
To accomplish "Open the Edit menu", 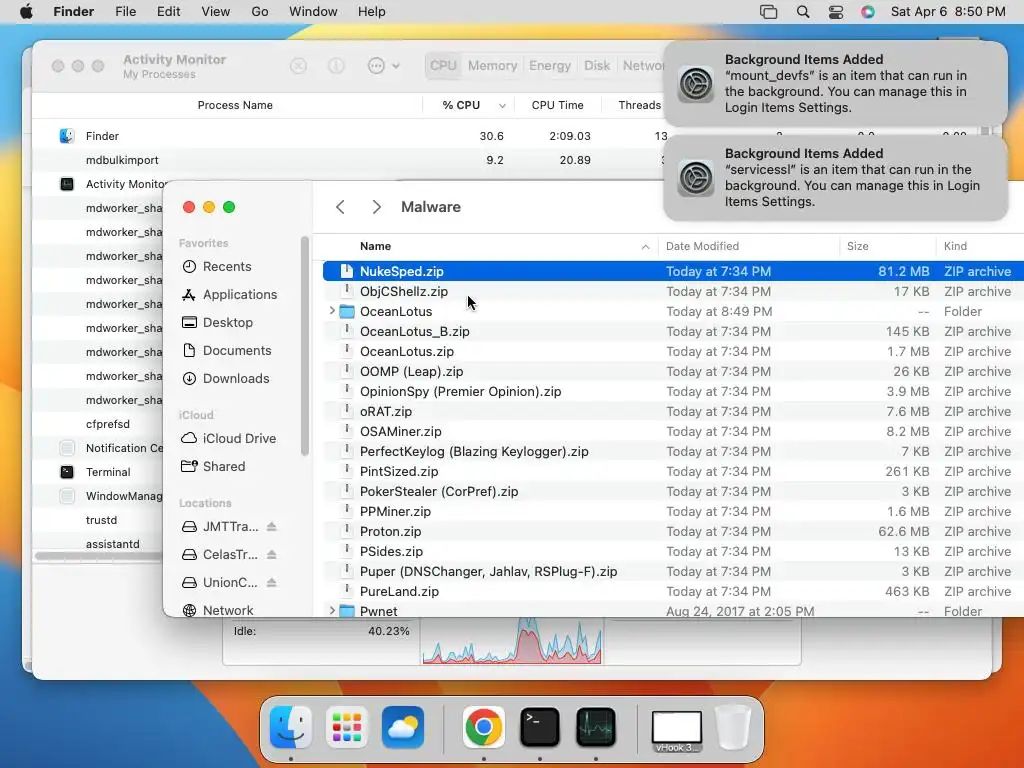I will 168,12.
